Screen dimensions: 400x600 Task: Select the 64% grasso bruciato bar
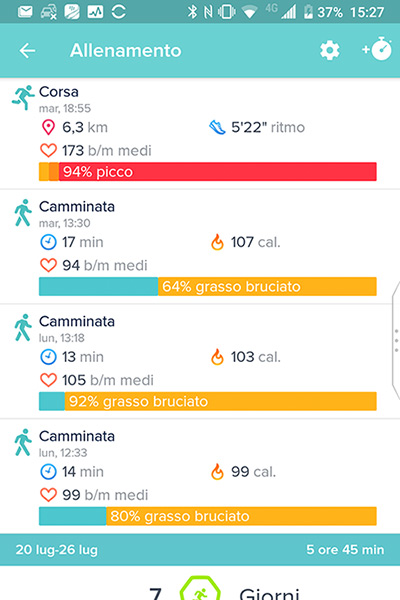click(x=207, y=286)
